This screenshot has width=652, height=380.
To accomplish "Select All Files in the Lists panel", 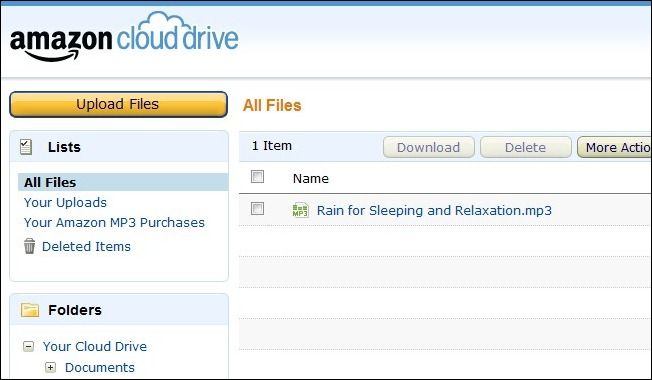I will pos(123,182).
